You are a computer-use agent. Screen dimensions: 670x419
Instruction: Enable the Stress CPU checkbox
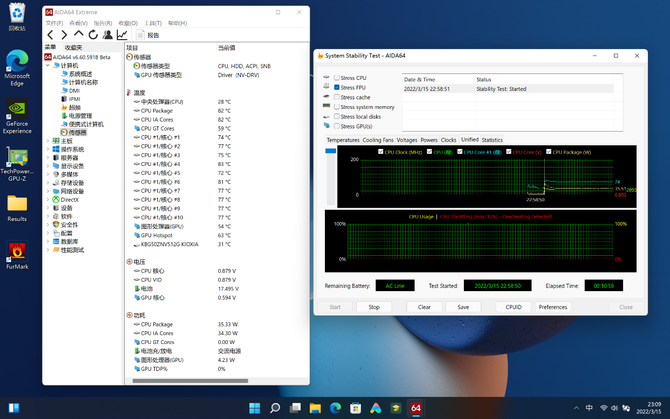pyautogui.click(x=337, y=77)
